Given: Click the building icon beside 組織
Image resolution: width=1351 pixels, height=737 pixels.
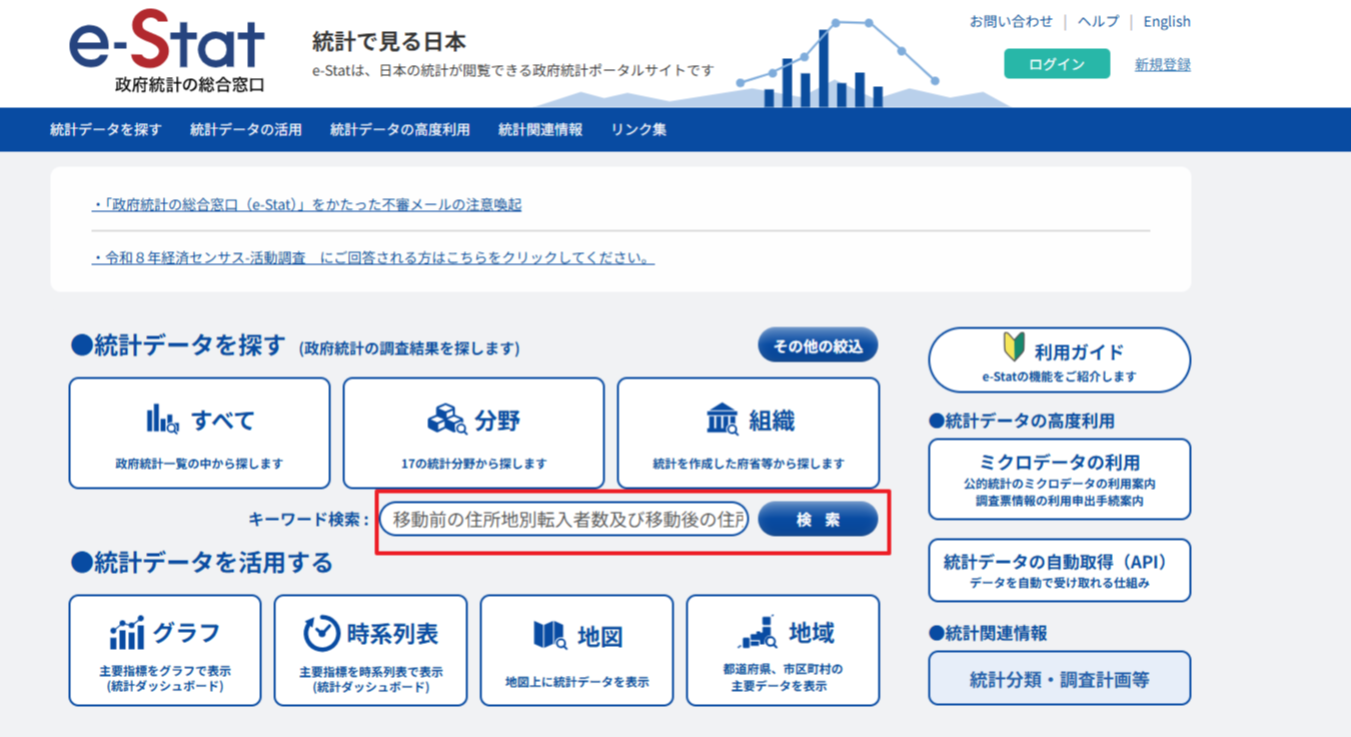Looking at the screenshot, I should (722, 420).
